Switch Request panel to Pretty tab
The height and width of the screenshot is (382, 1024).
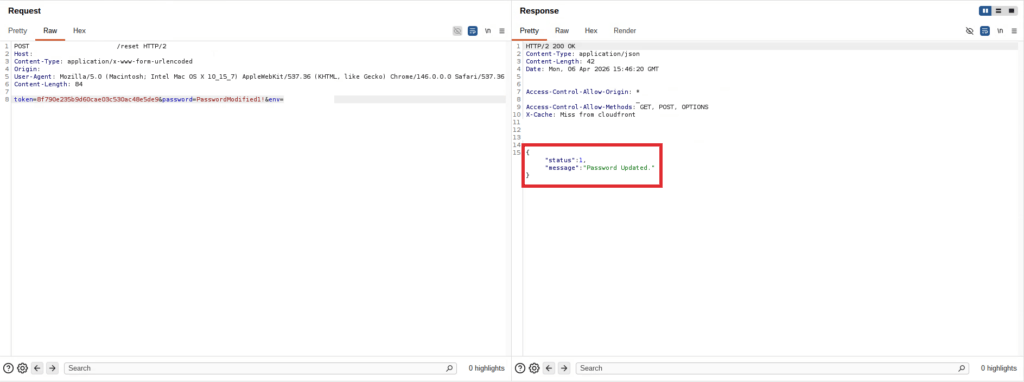pyautogui.click(x=18, y=31)
